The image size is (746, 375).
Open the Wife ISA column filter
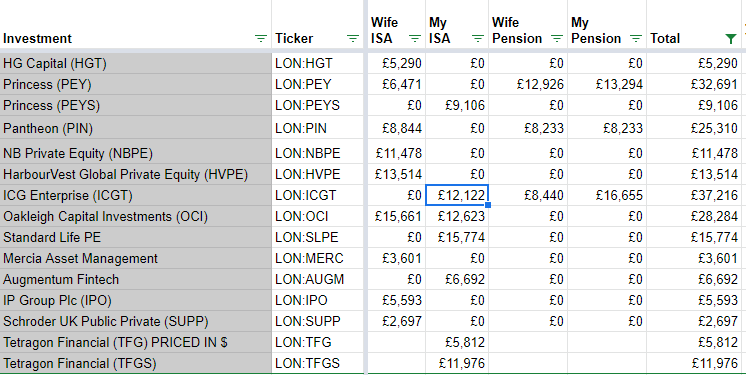click(x=415, y=39)
